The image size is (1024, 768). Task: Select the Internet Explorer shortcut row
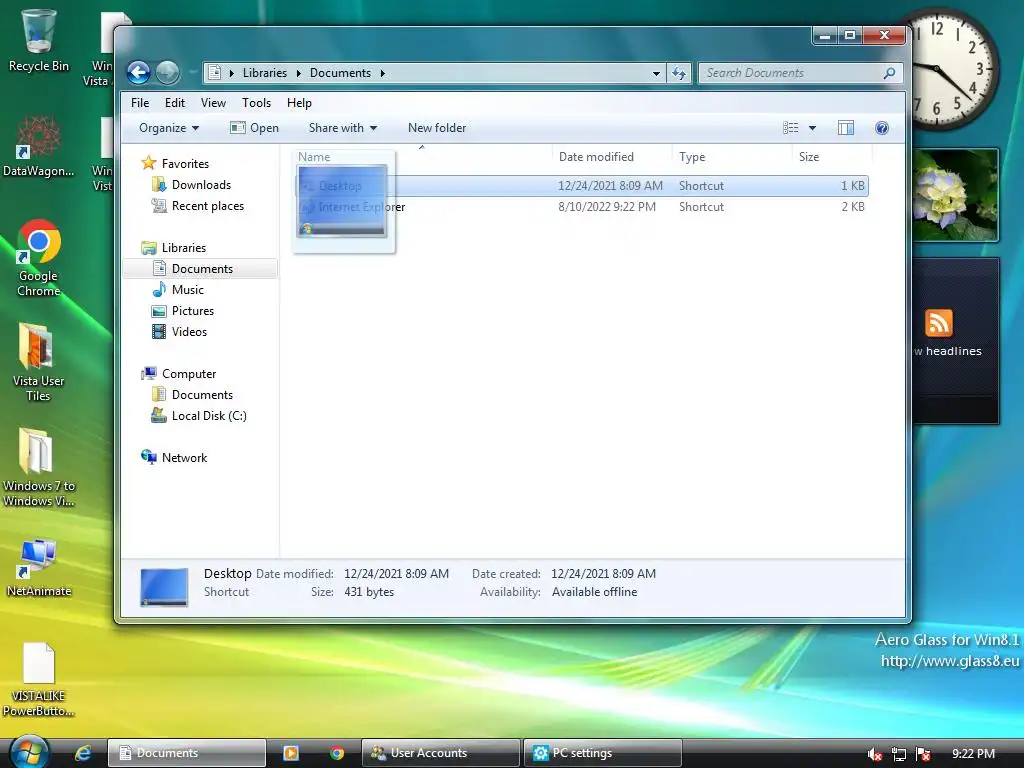click(582, 207)
